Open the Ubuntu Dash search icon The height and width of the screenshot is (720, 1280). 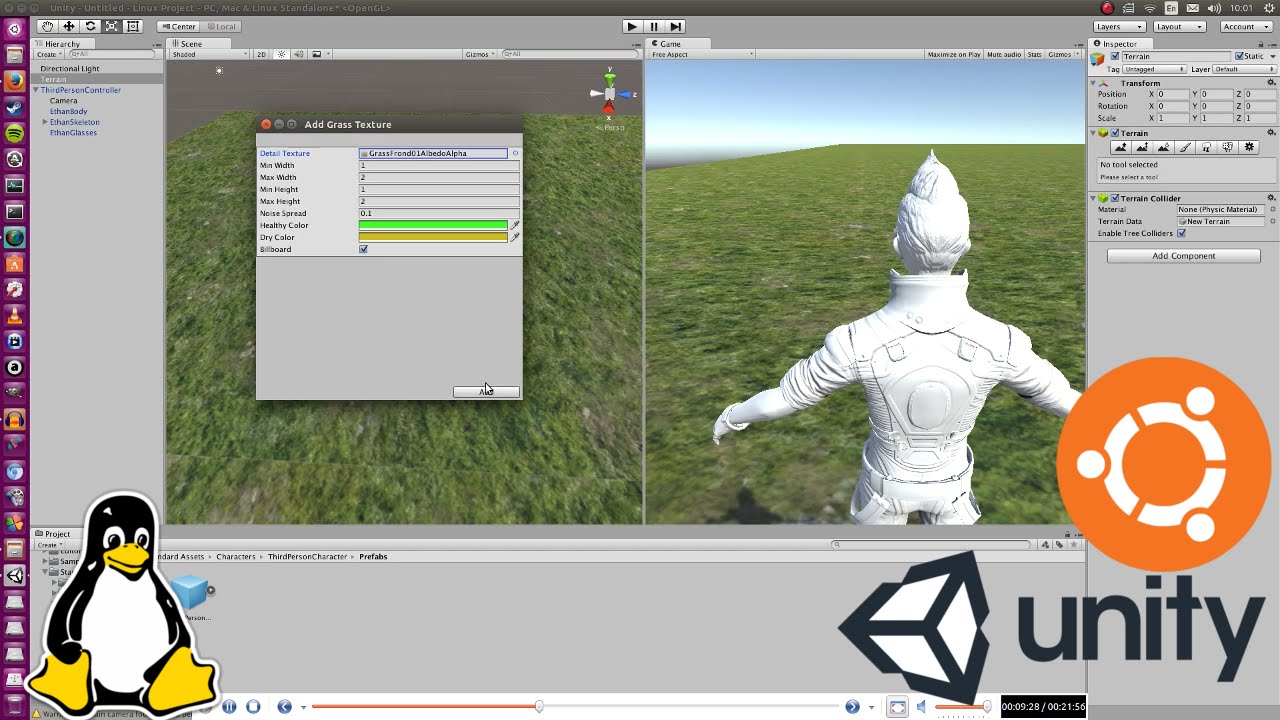coord(14,29)
